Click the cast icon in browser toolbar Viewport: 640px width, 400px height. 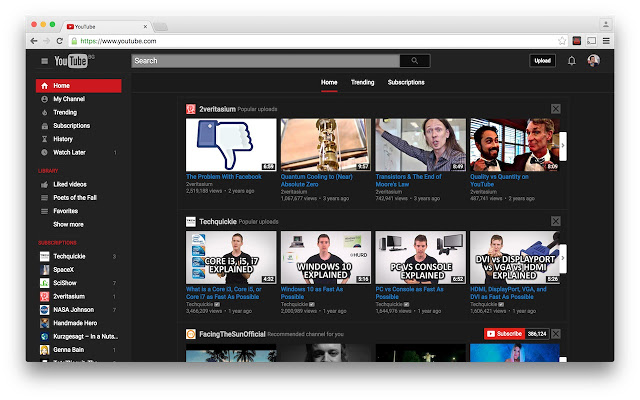(591, 41)
